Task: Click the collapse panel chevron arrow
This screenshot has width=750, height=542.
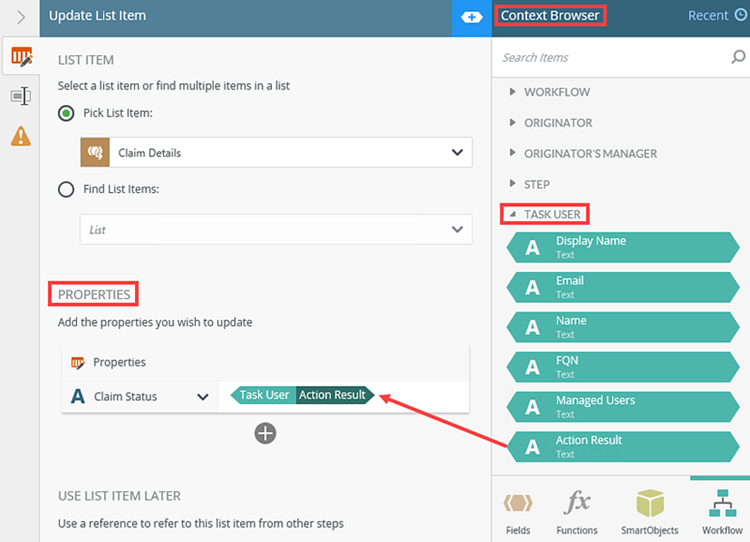Action: click(x=20, y=17)
